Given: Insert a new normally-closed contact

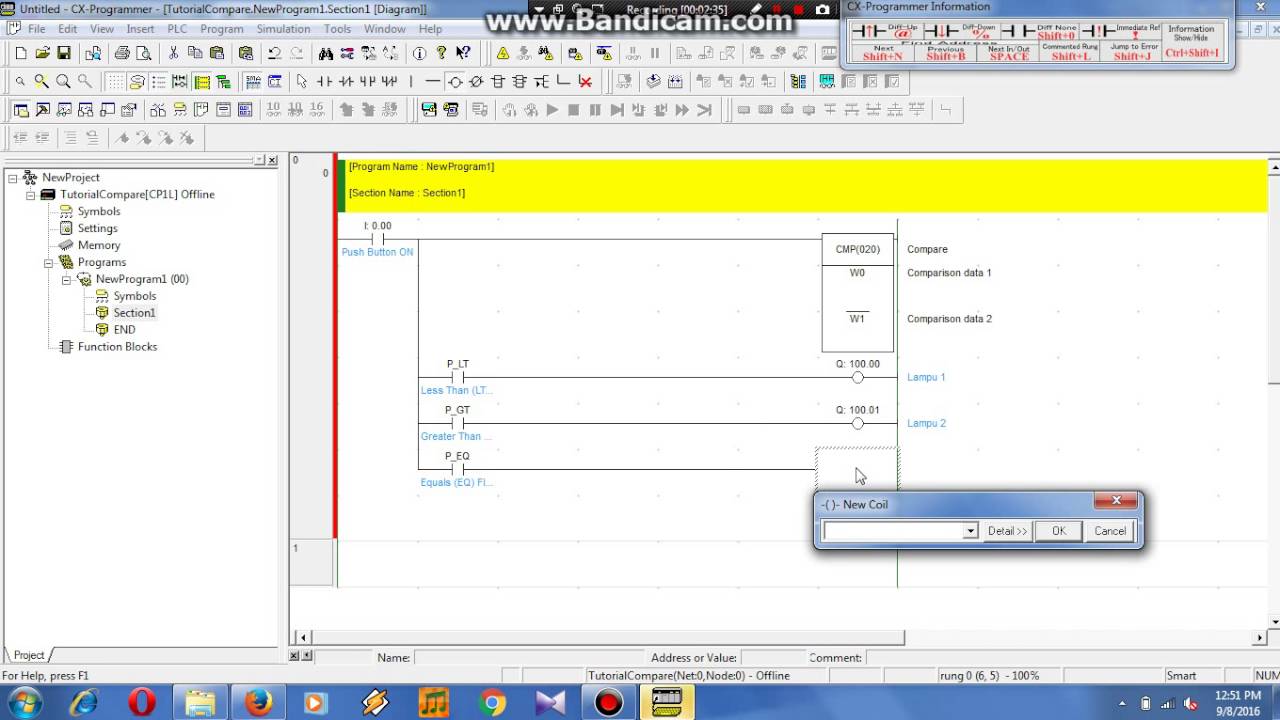Looking at the screenshot, I should 346,82.
